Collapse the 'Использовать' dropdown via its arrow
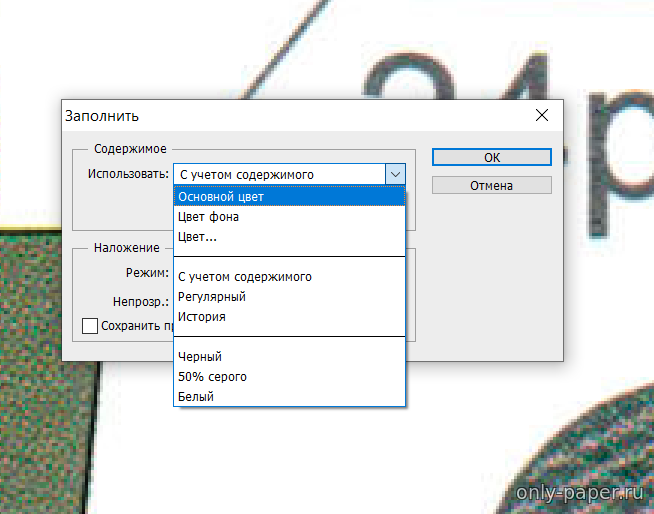The image size is (654, 514). click(x=395, y=174)
